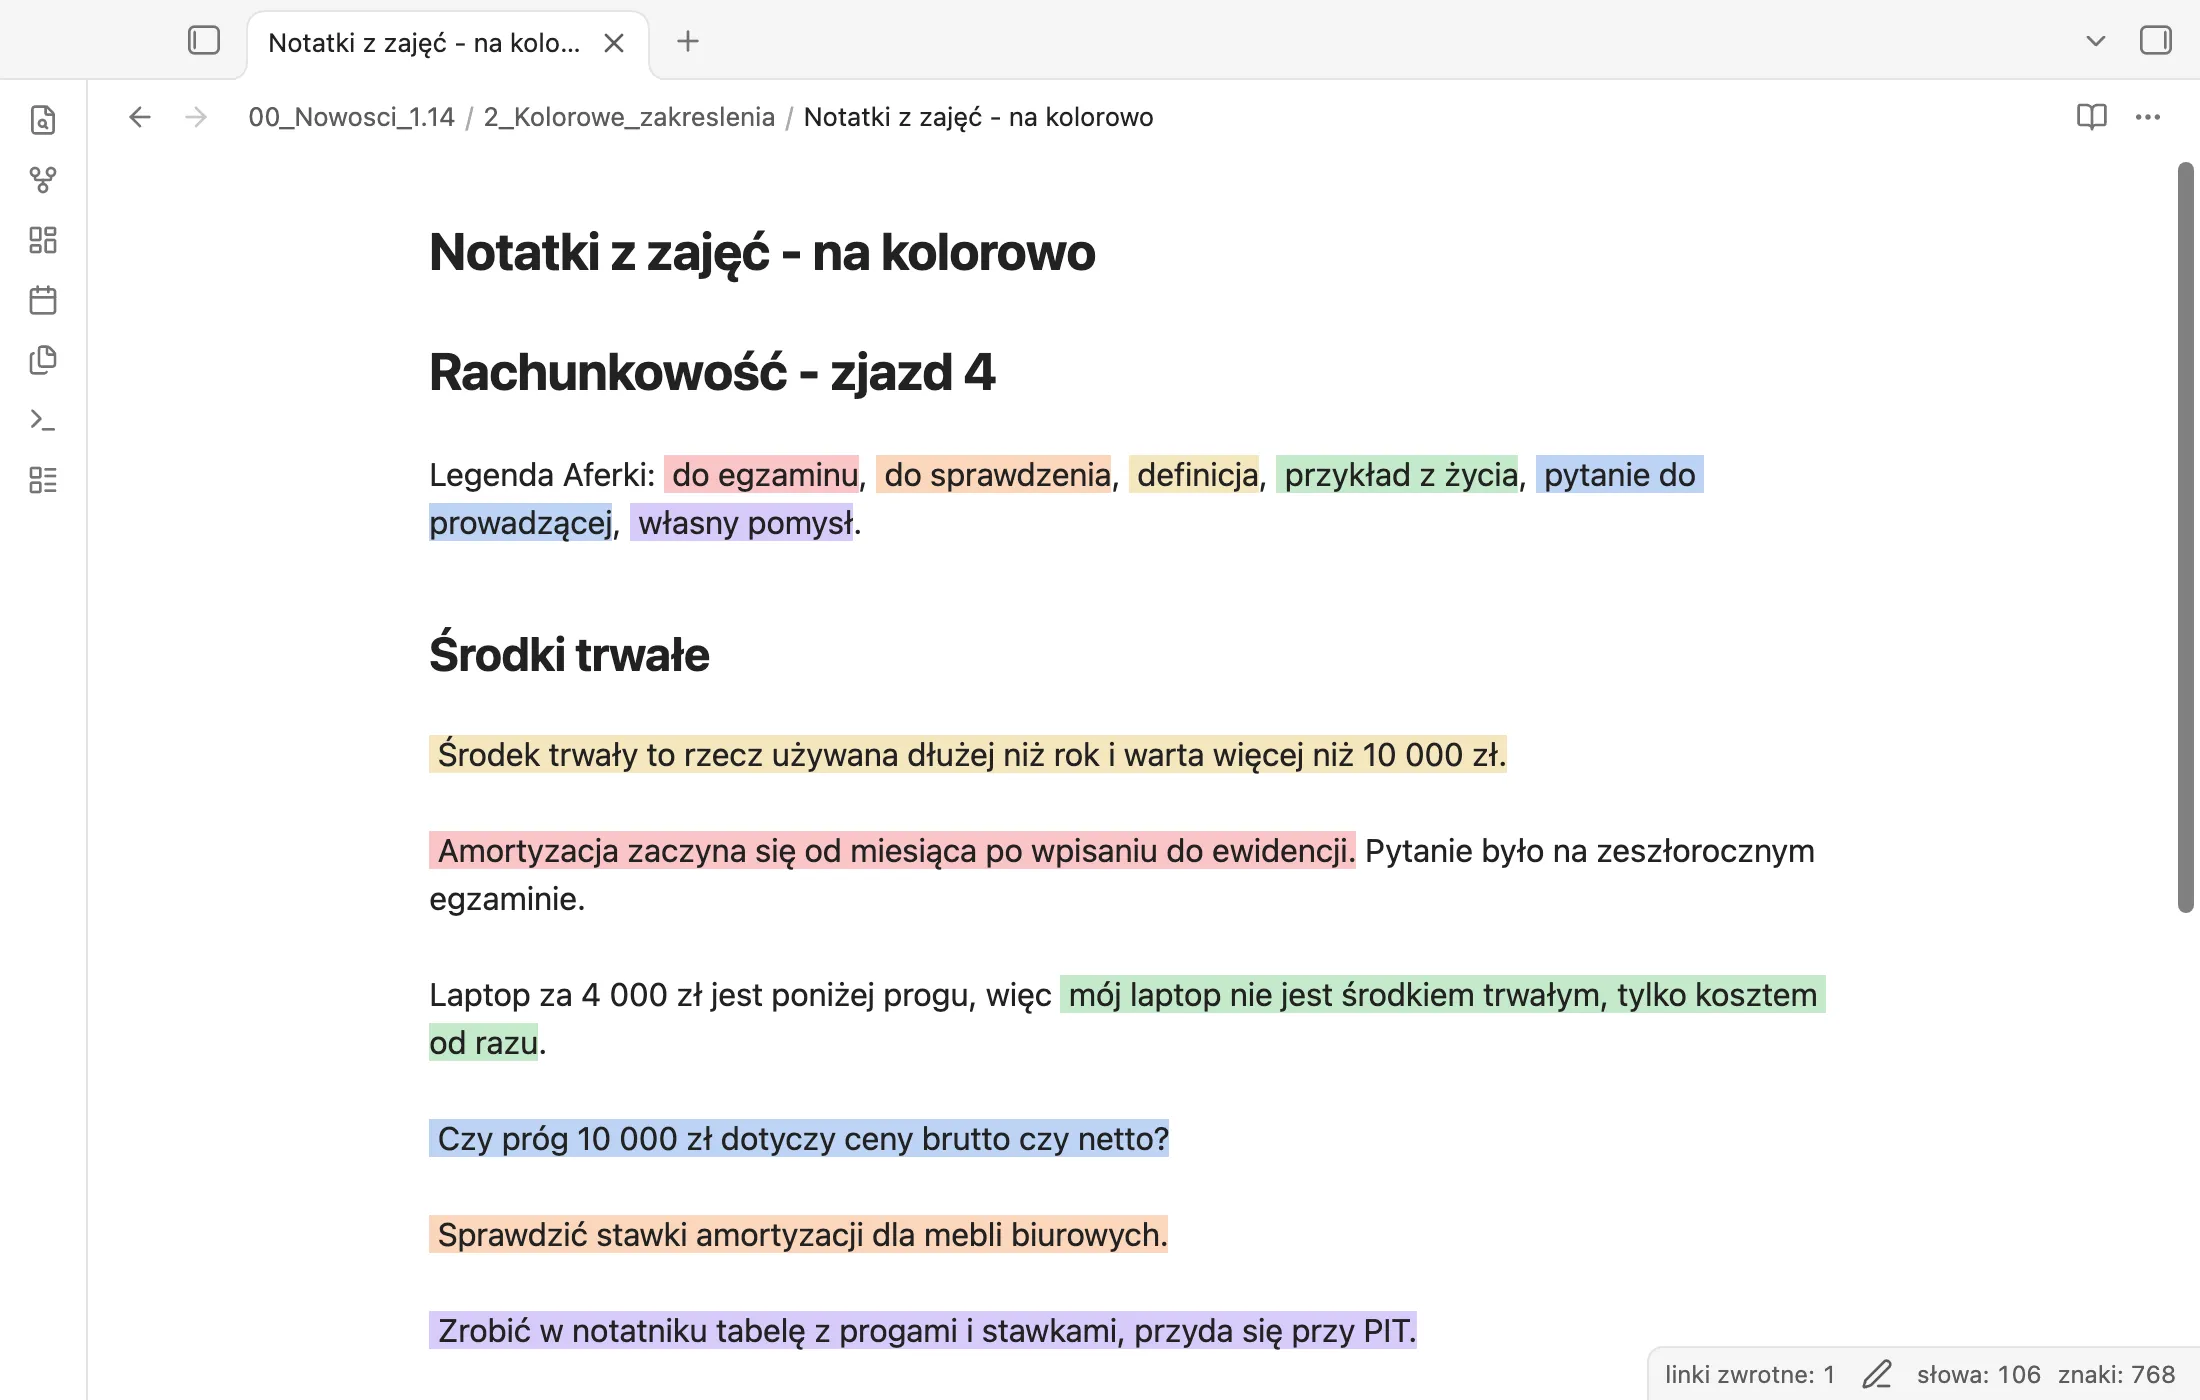Click the green 'mój laptop nie jest' highlight
2200x1400 pixels.
[x=1443, y=994]
